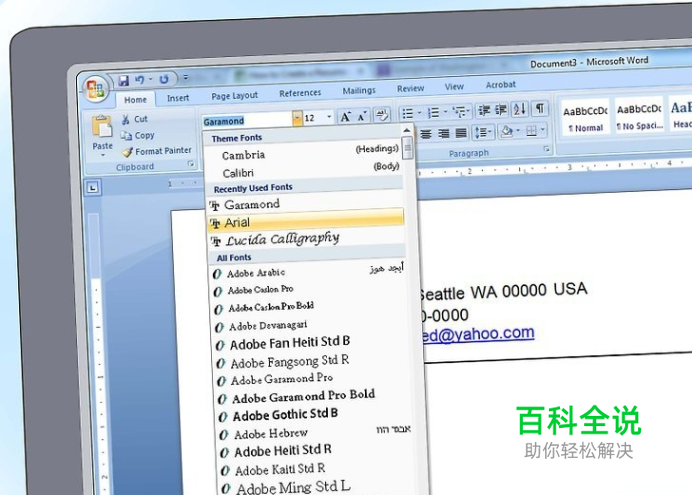This screenshot has height=495, width=692.
Task: Open the Insert tab
Action: [178, 98]
